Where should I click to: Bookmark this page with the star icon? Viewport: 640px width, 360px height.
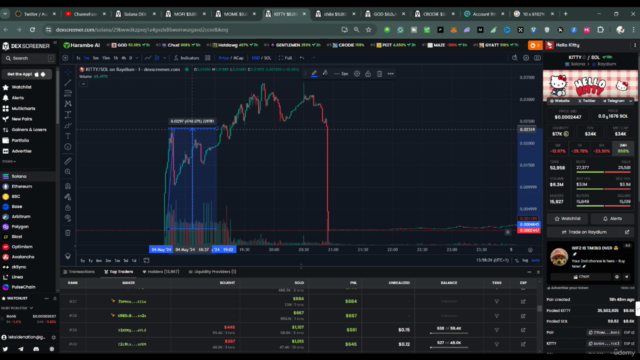(369, 30)
